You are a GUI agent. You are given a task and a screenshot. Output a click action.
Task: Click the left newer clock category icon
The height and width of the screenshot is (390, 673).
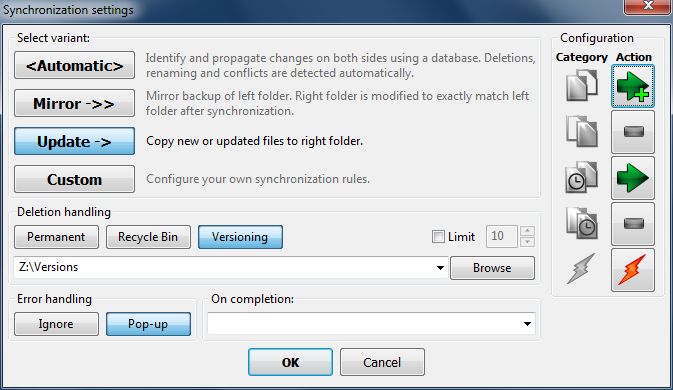pos(582,178)
